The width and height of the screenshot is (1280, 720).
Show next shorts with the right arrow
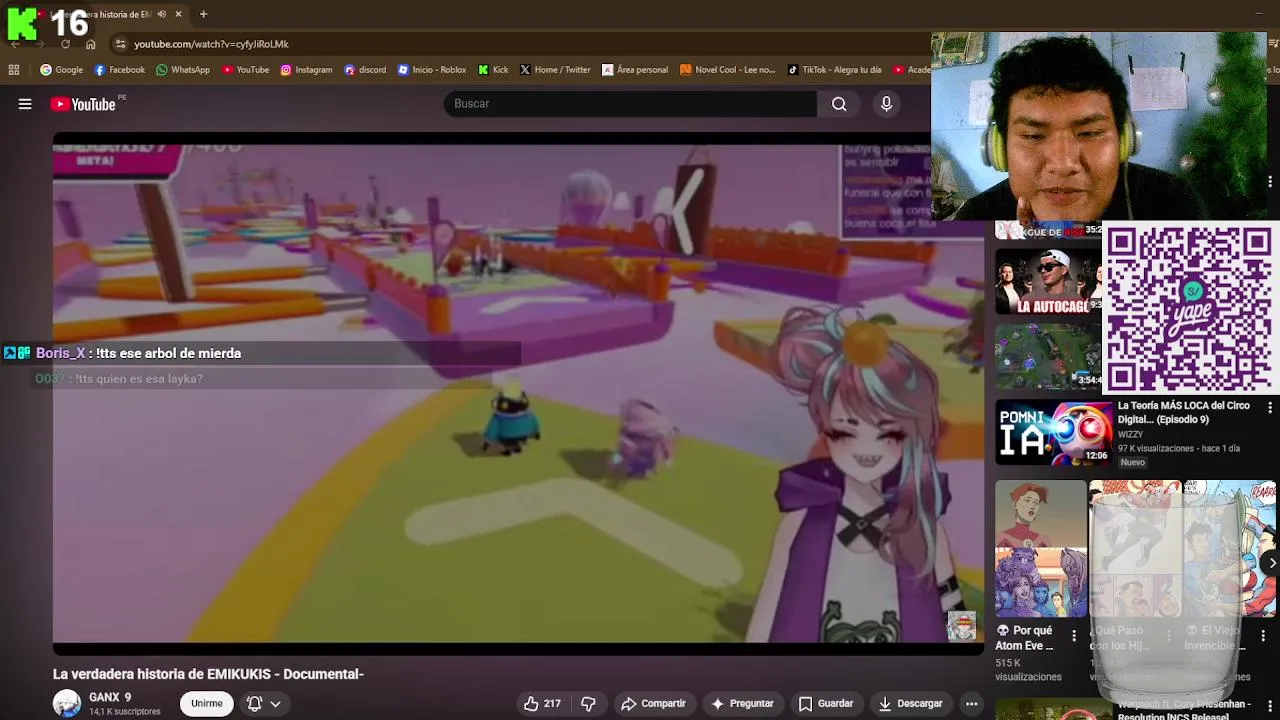point(1272,563)
